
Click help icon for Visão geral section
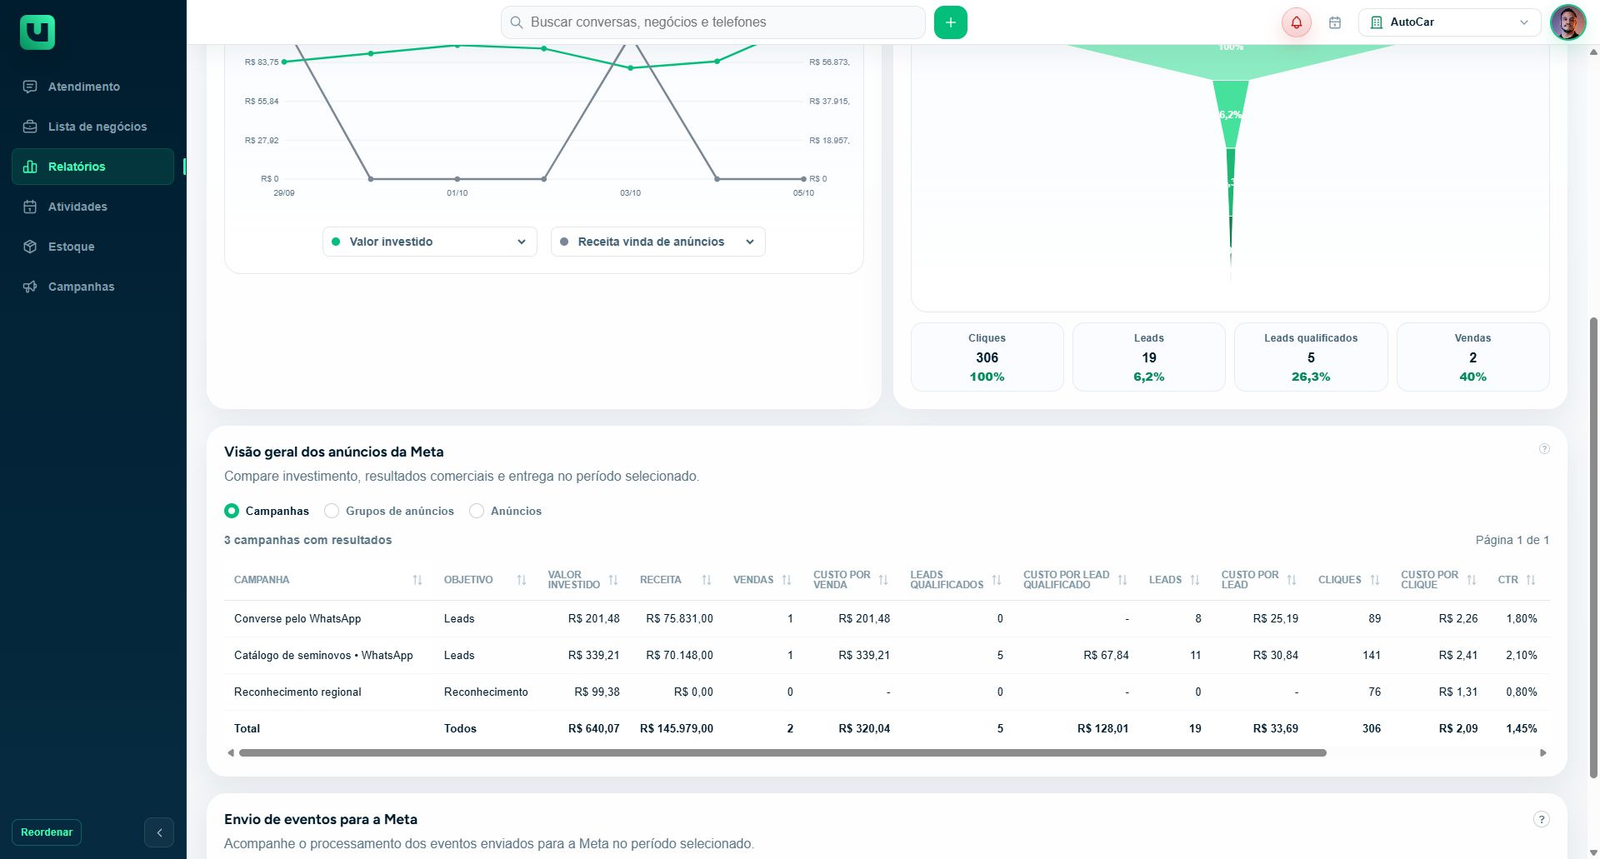[x=1544, y=449]
